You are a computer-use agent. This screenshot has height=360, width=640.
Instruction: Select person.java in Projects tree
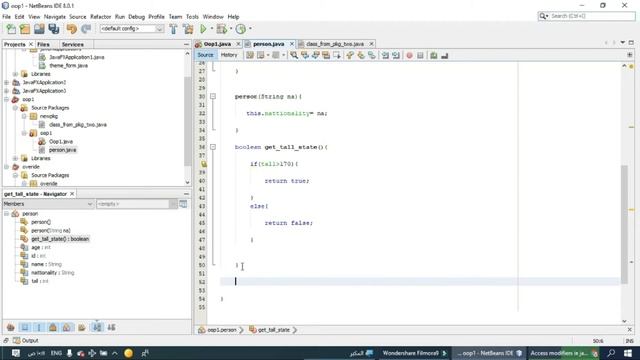point(62,150)
